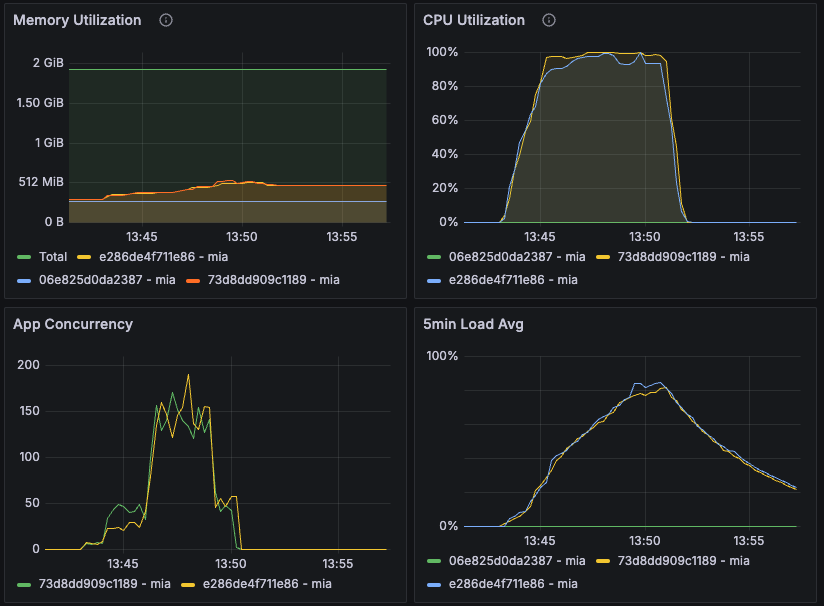The image size is (824, 606).
Task: Open the CPU Utilization panel title menu
Action: coord(473,20)
